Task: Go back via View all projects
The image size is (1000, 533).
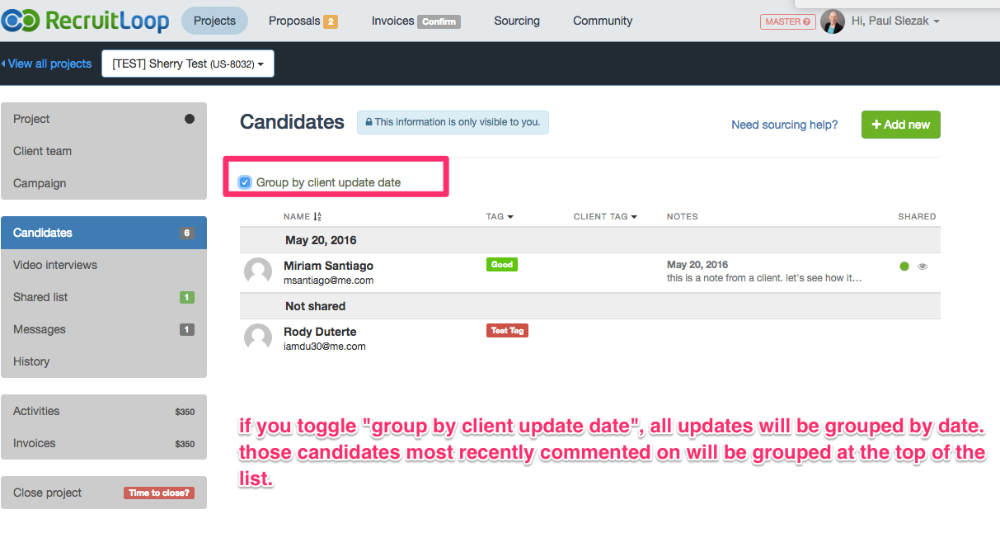Action: [47, 64]
